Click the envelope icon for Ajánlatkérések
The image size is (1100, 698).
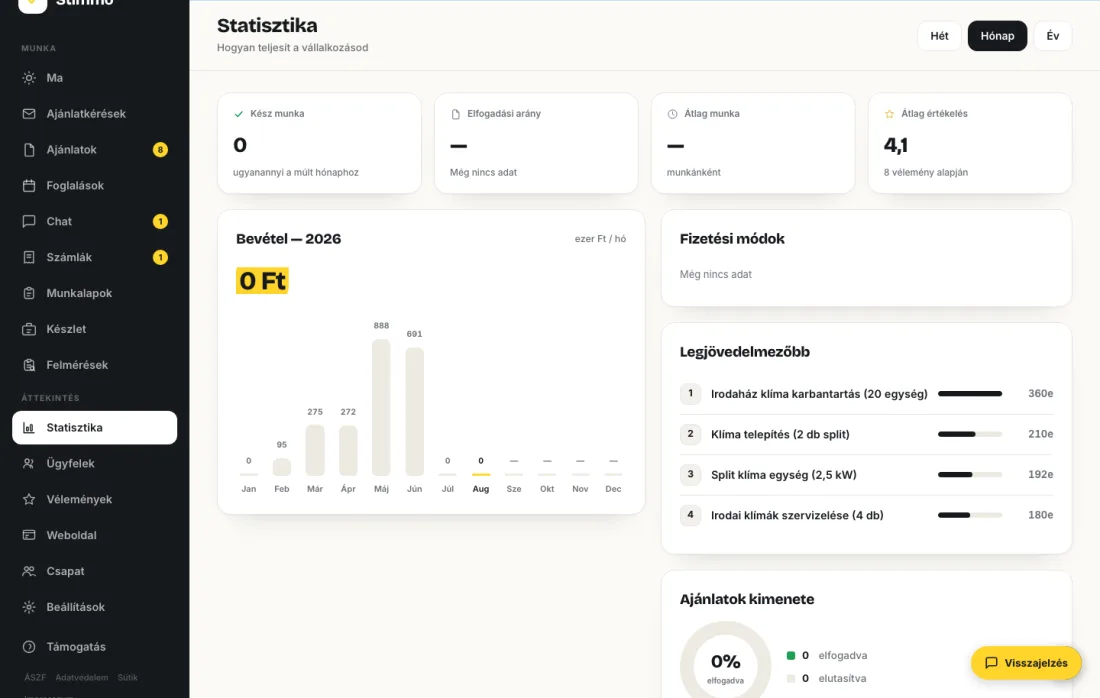click(x=29, y=114)
